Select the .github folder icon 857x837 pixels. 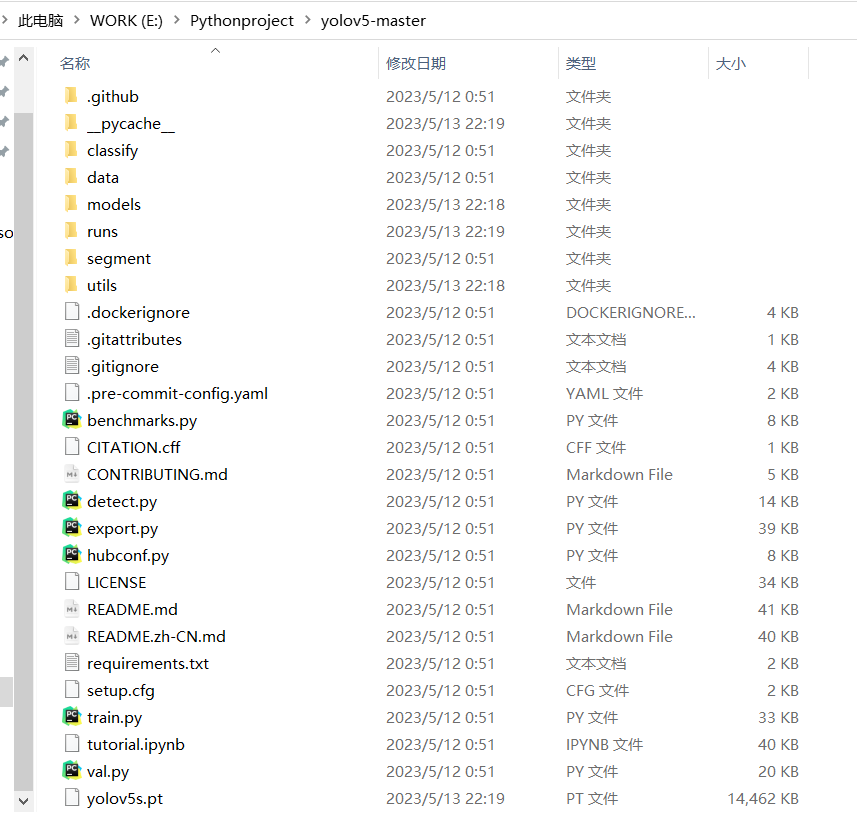tap(72, 96)
